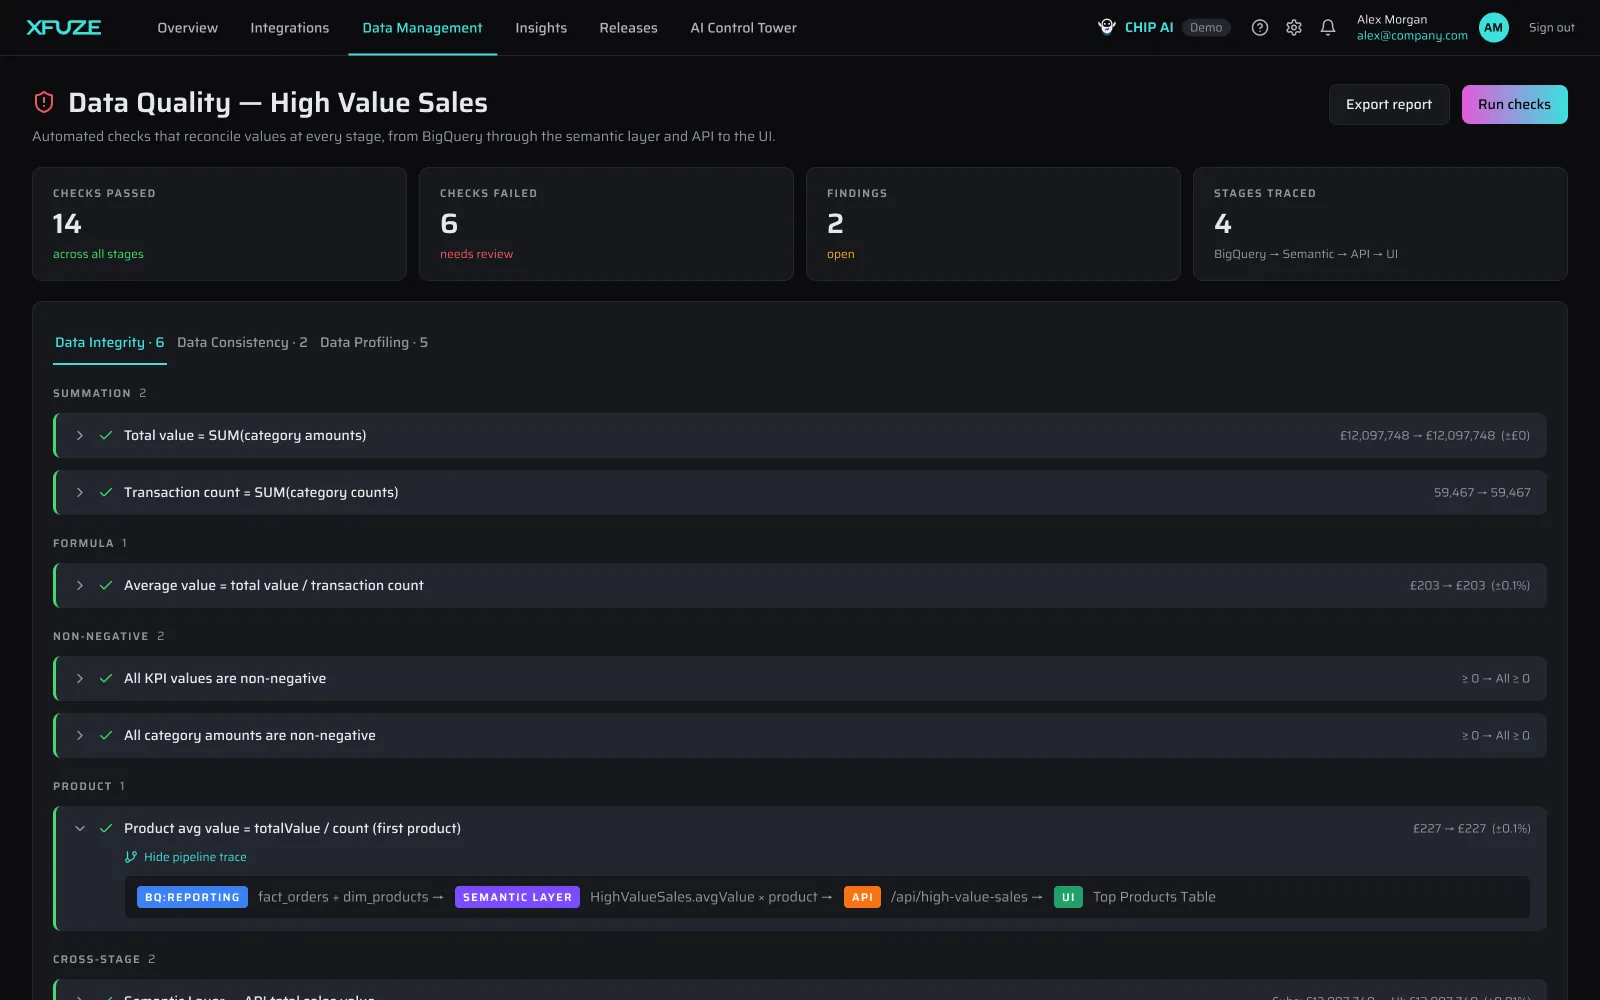
Task: Click the BQ:REPORTING stage badge
Action: coord(193,897)
